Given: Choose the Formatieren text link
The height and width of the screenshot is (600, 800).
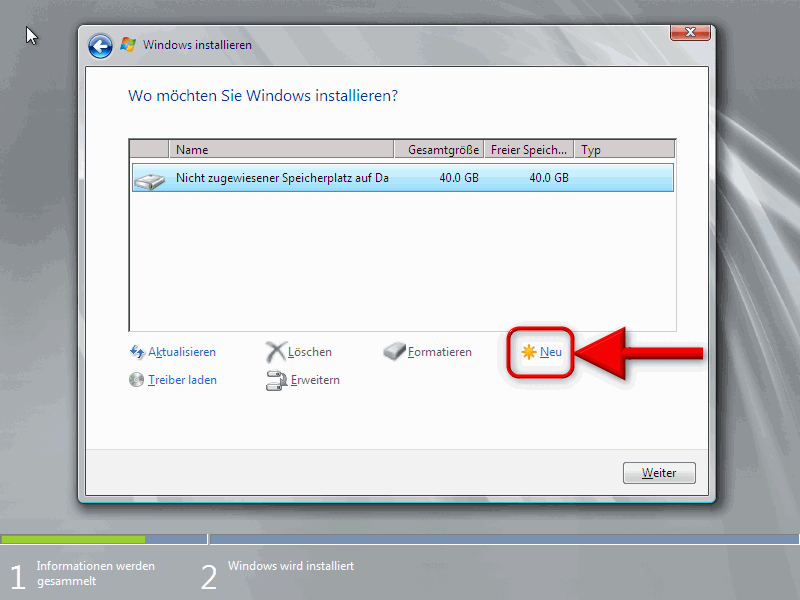Looking at the screenshot, I should [440, 352].
